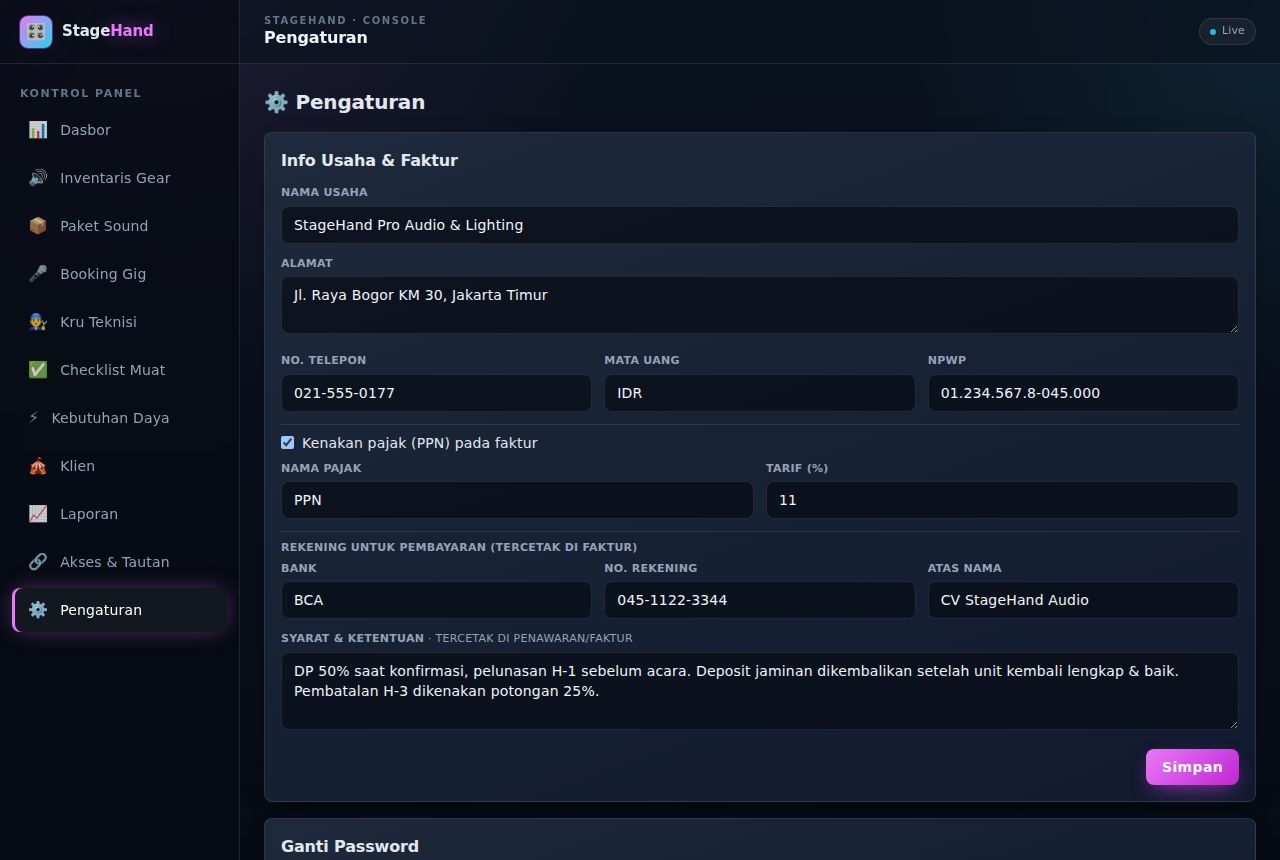Click into the Nama Usaha field
The width and height of the screenshot is (1280, 860).
(x=760, y=225)
